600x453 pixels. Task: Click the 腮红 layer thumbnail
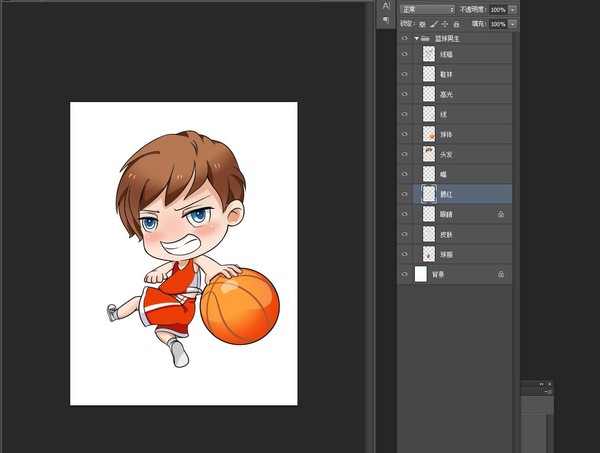pyautogui.click(x=429, y=194)
